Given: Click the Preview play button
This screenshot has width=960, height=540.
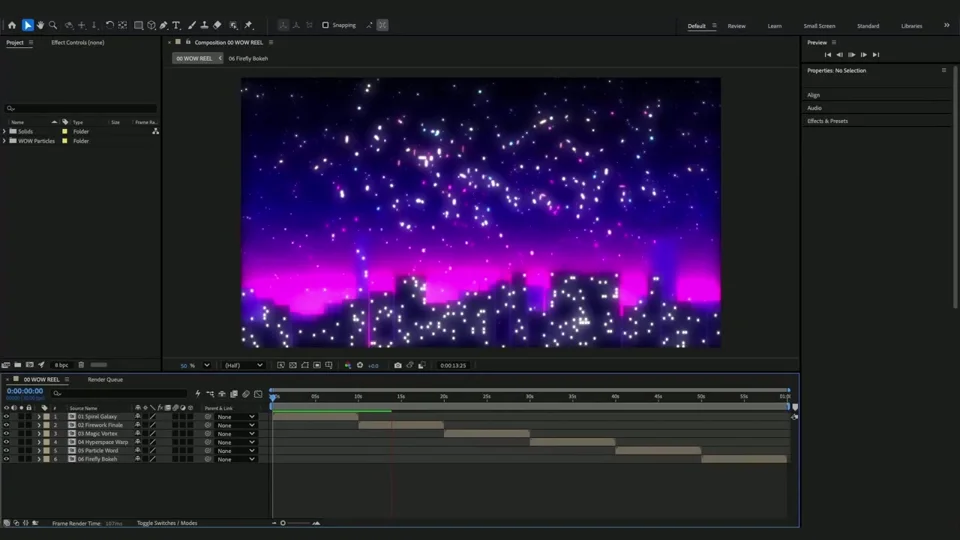Looking at the screenshot, I should [x=852, y=55].
